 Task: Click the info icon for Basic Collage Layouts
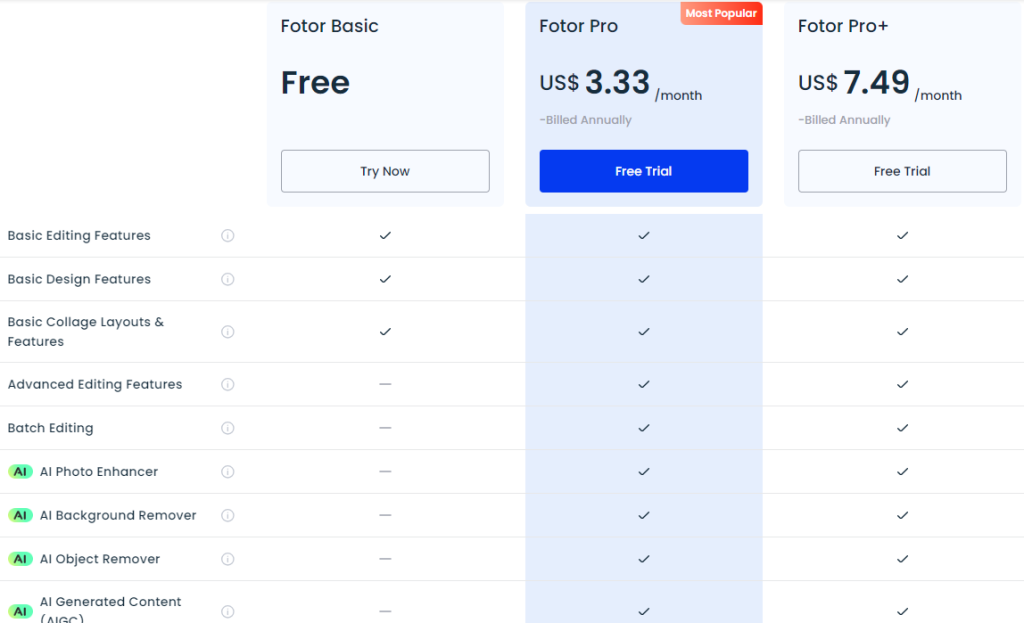[x=227, y=331]
